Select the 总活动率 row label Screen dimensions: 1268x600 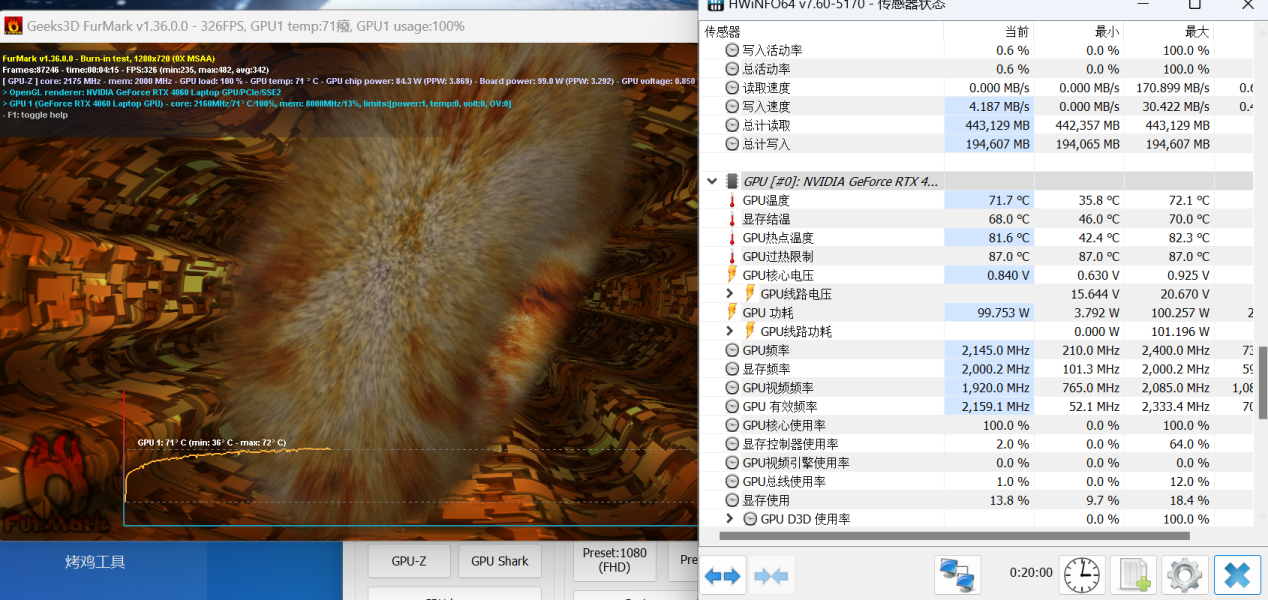tap(766, 69)
